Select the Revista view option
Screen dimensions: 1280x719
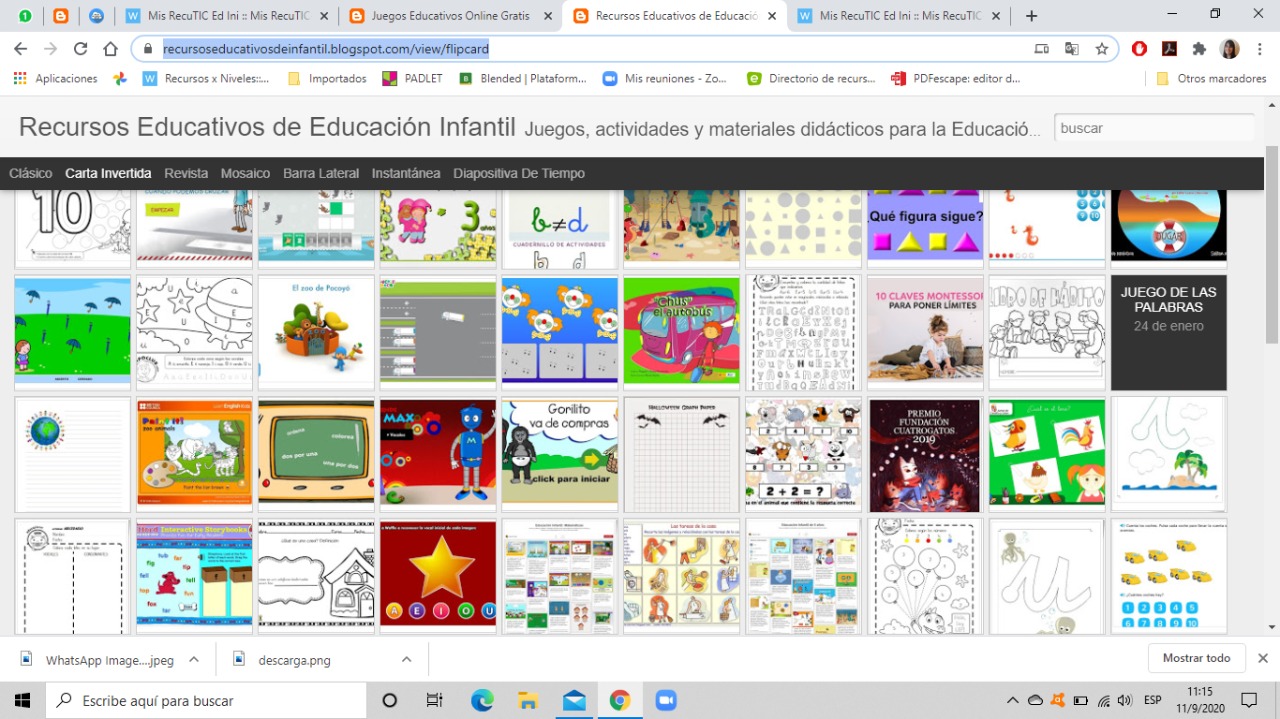(x=186, y=173)
